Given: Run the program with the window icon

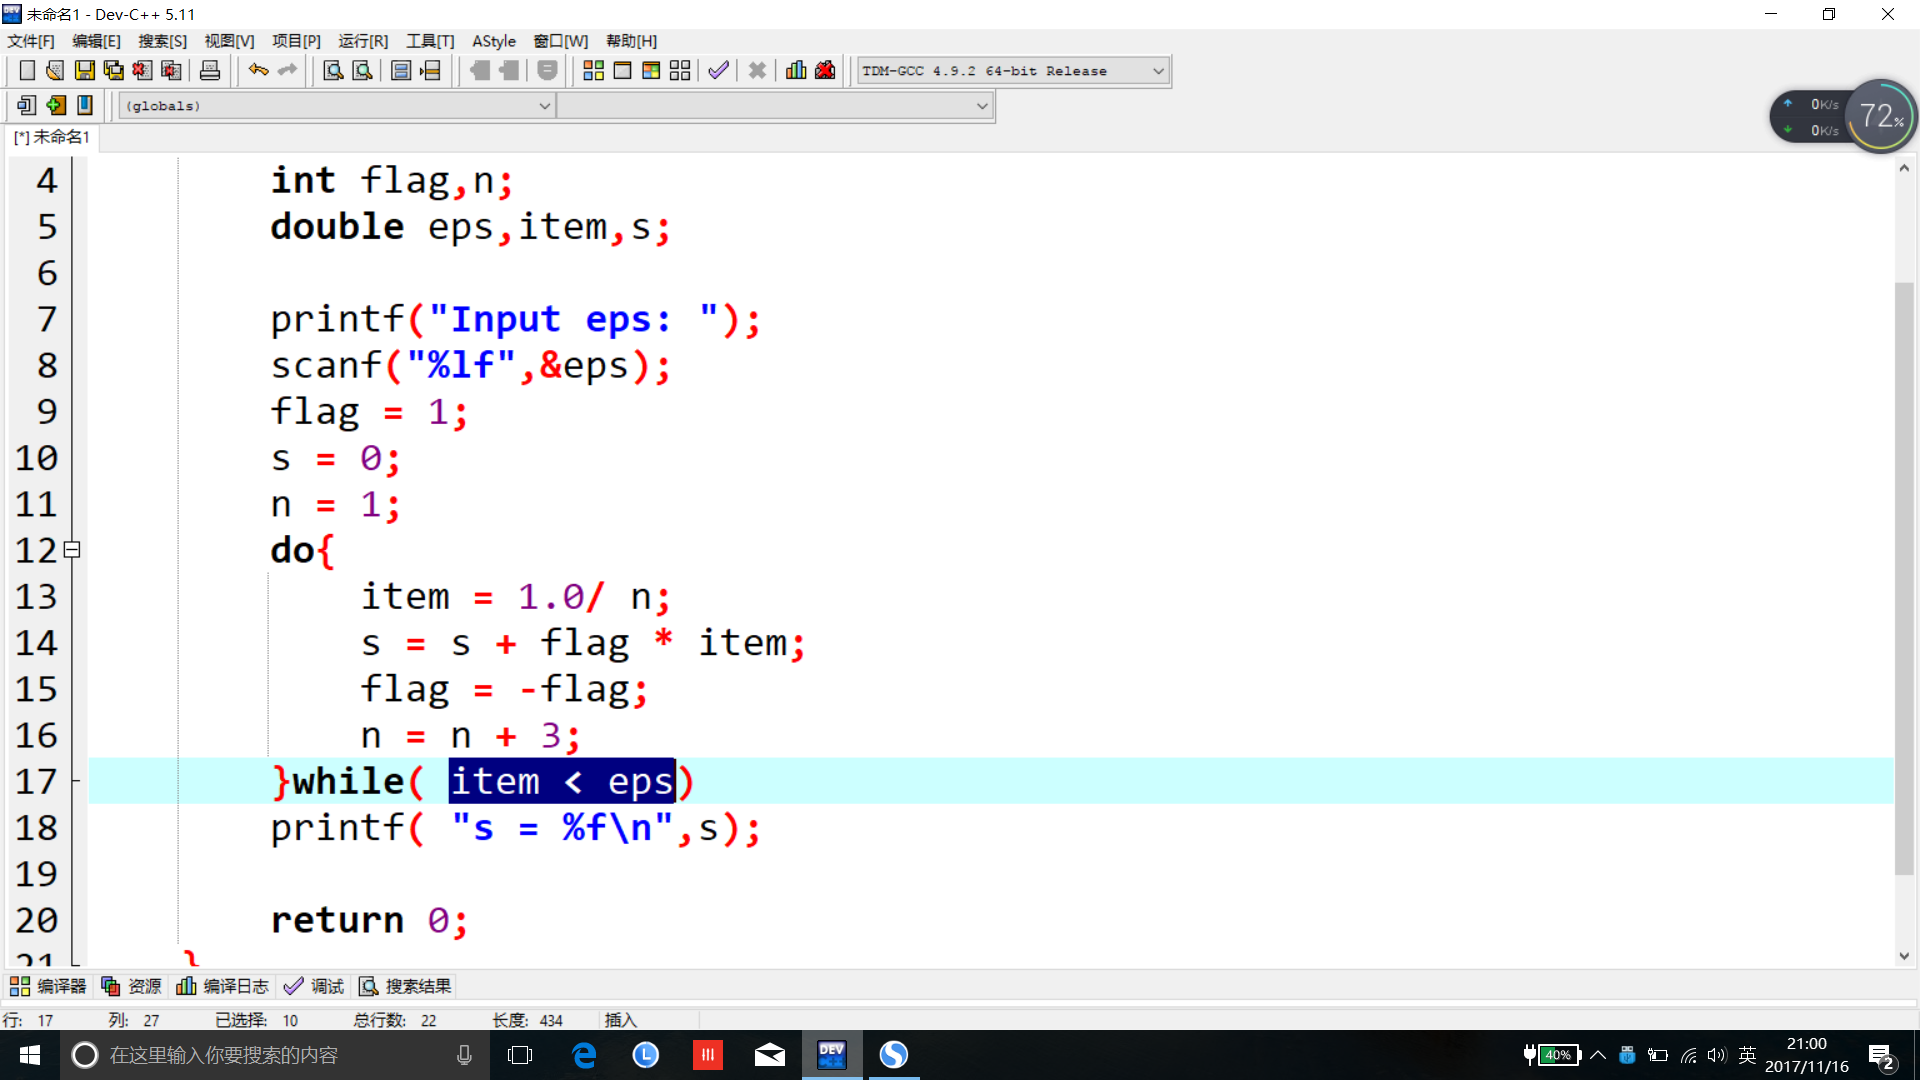Looking at the screenshot, I should (622, 70).
